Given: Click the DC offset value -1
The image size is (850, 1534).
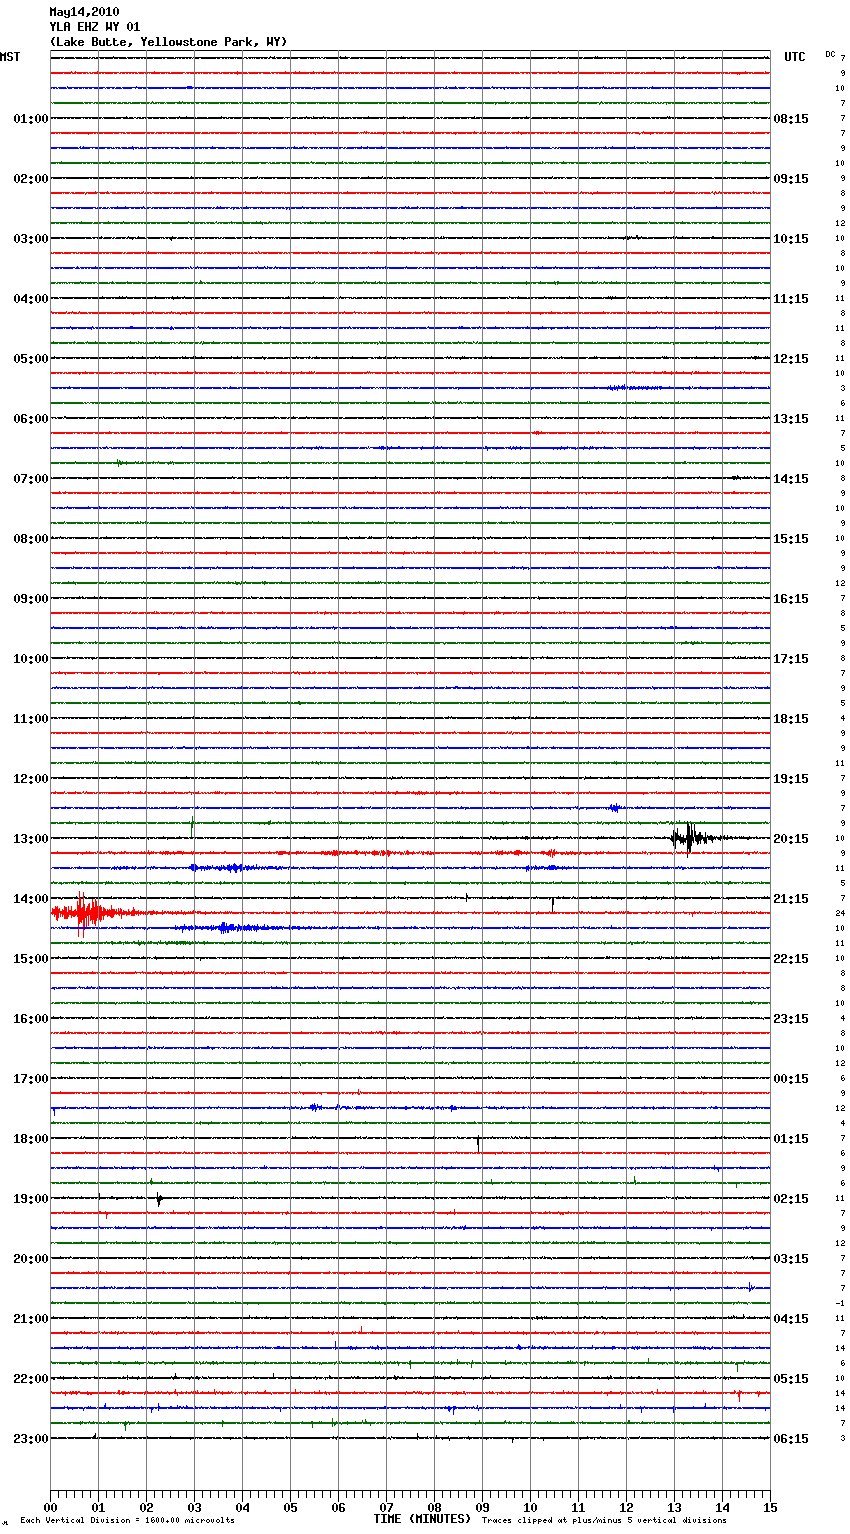Looking at the screenshot, I should click(x=841, y=1304).
